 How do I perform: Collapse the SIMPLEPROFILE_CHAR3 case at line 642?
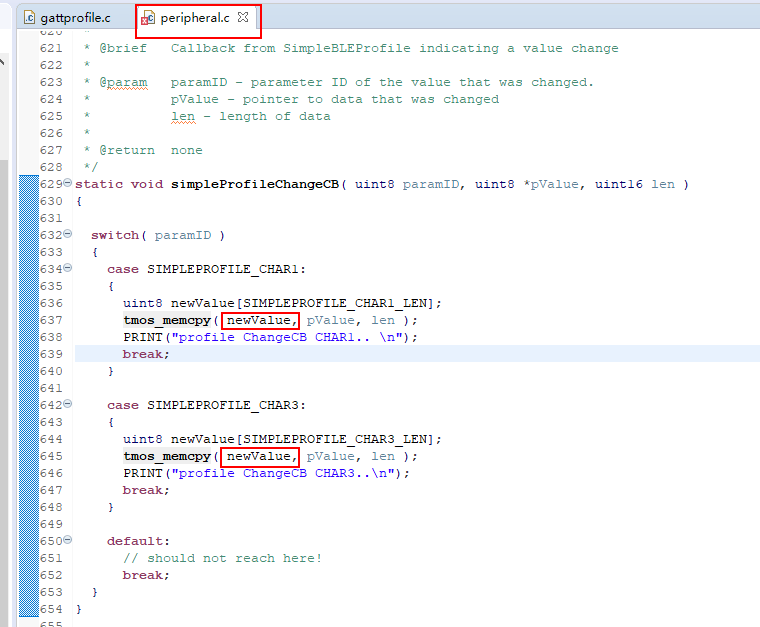[x=67, y=404]
